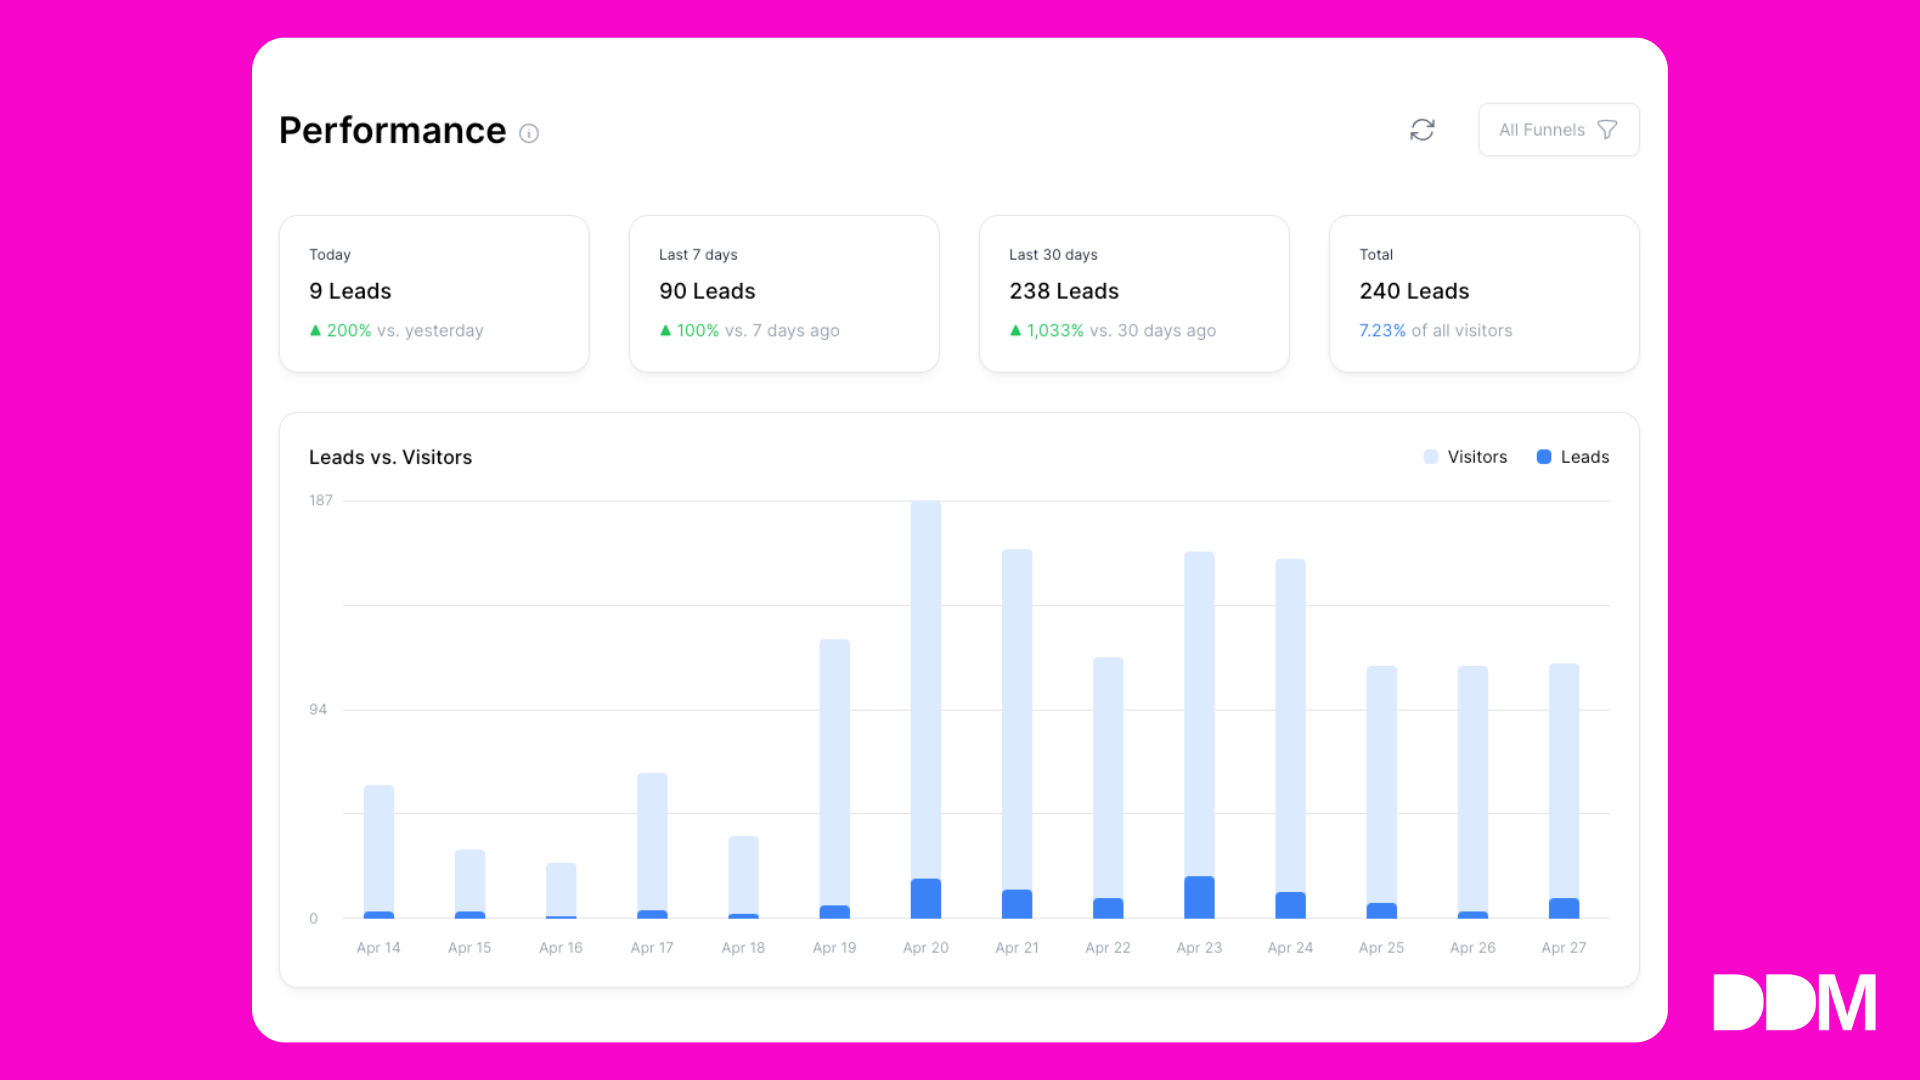This screenshot has height=1080, width=1920.
Task: Click the blue Leads legend swatch
Action: 1544,457
